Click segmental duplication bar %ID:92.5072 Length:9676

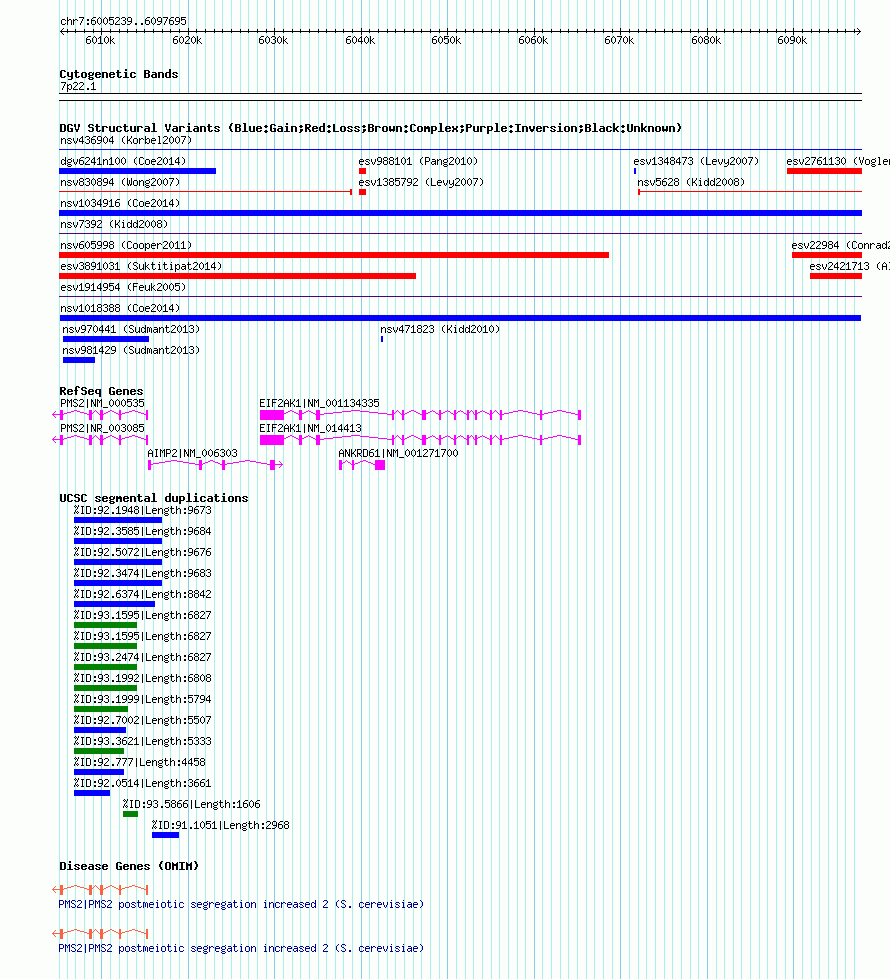click(x=118, y=562)
